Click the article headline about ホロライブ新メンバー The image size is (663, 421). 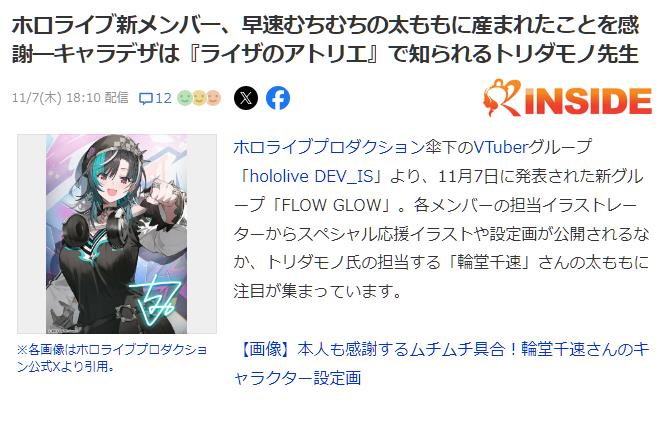click(x=325, y=40)
